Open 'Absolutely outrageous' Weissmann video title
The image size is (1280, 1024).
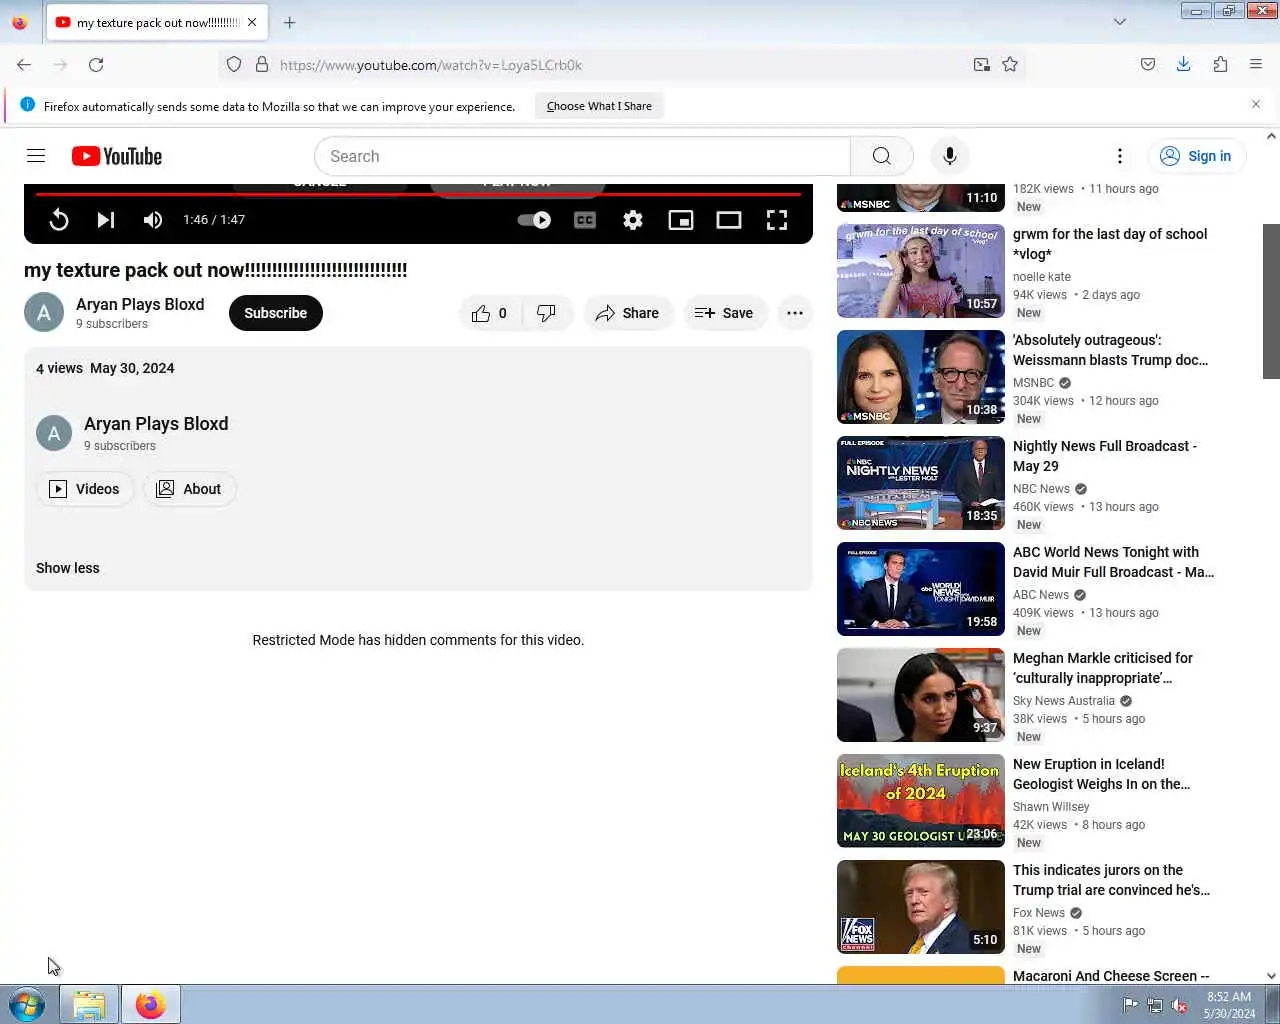click(x=1110, y=350)
